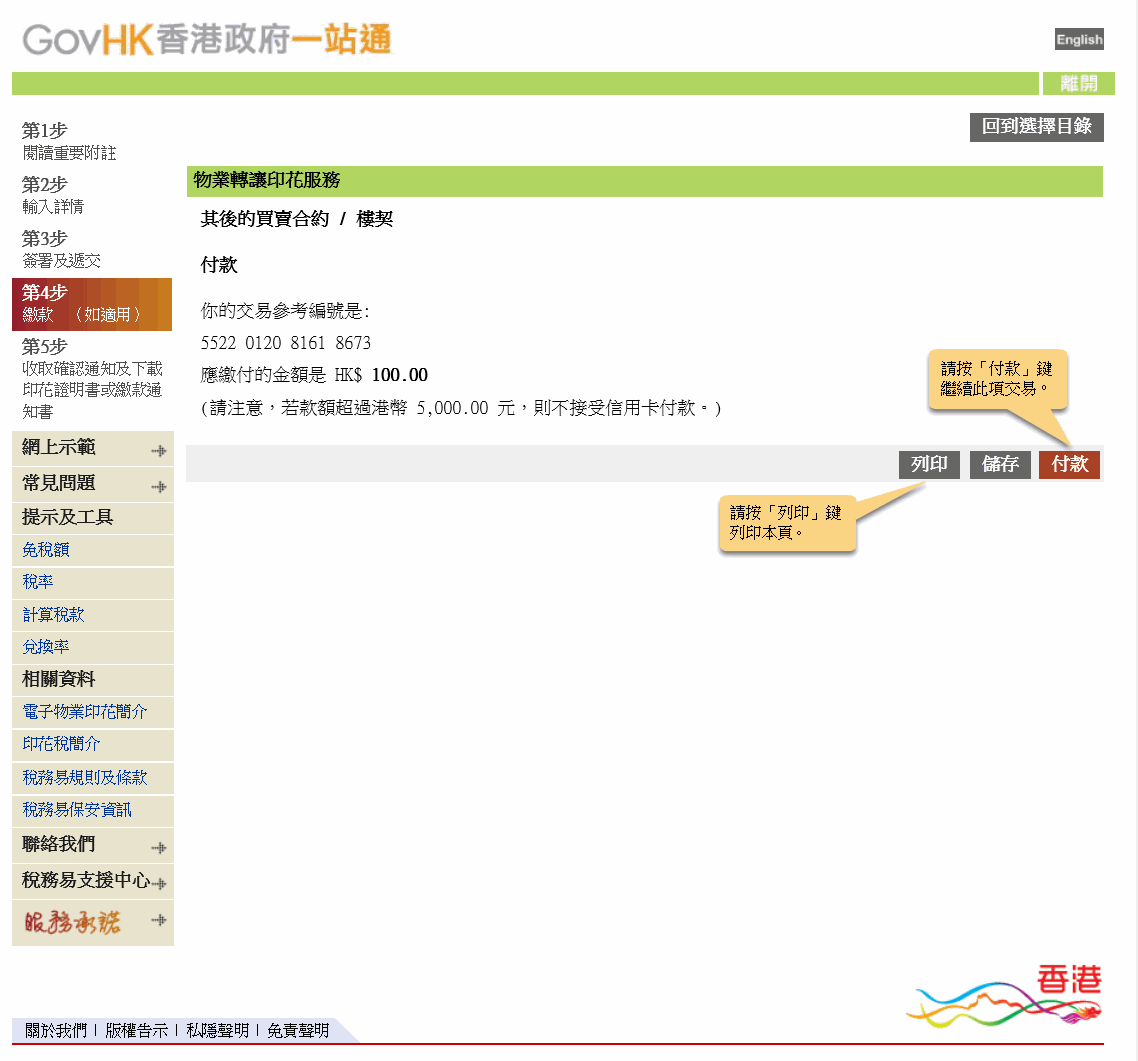Click the arrow icon beside 常見問題

pos(158,484)
